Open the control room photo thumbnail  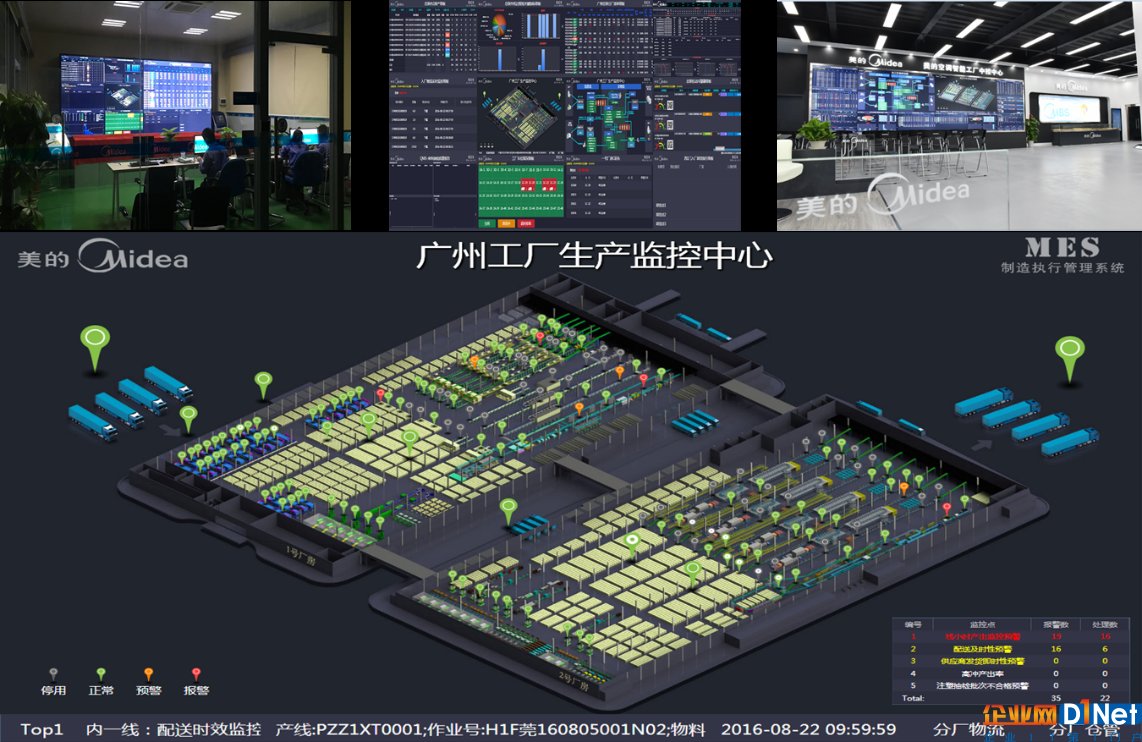[176, 115]
